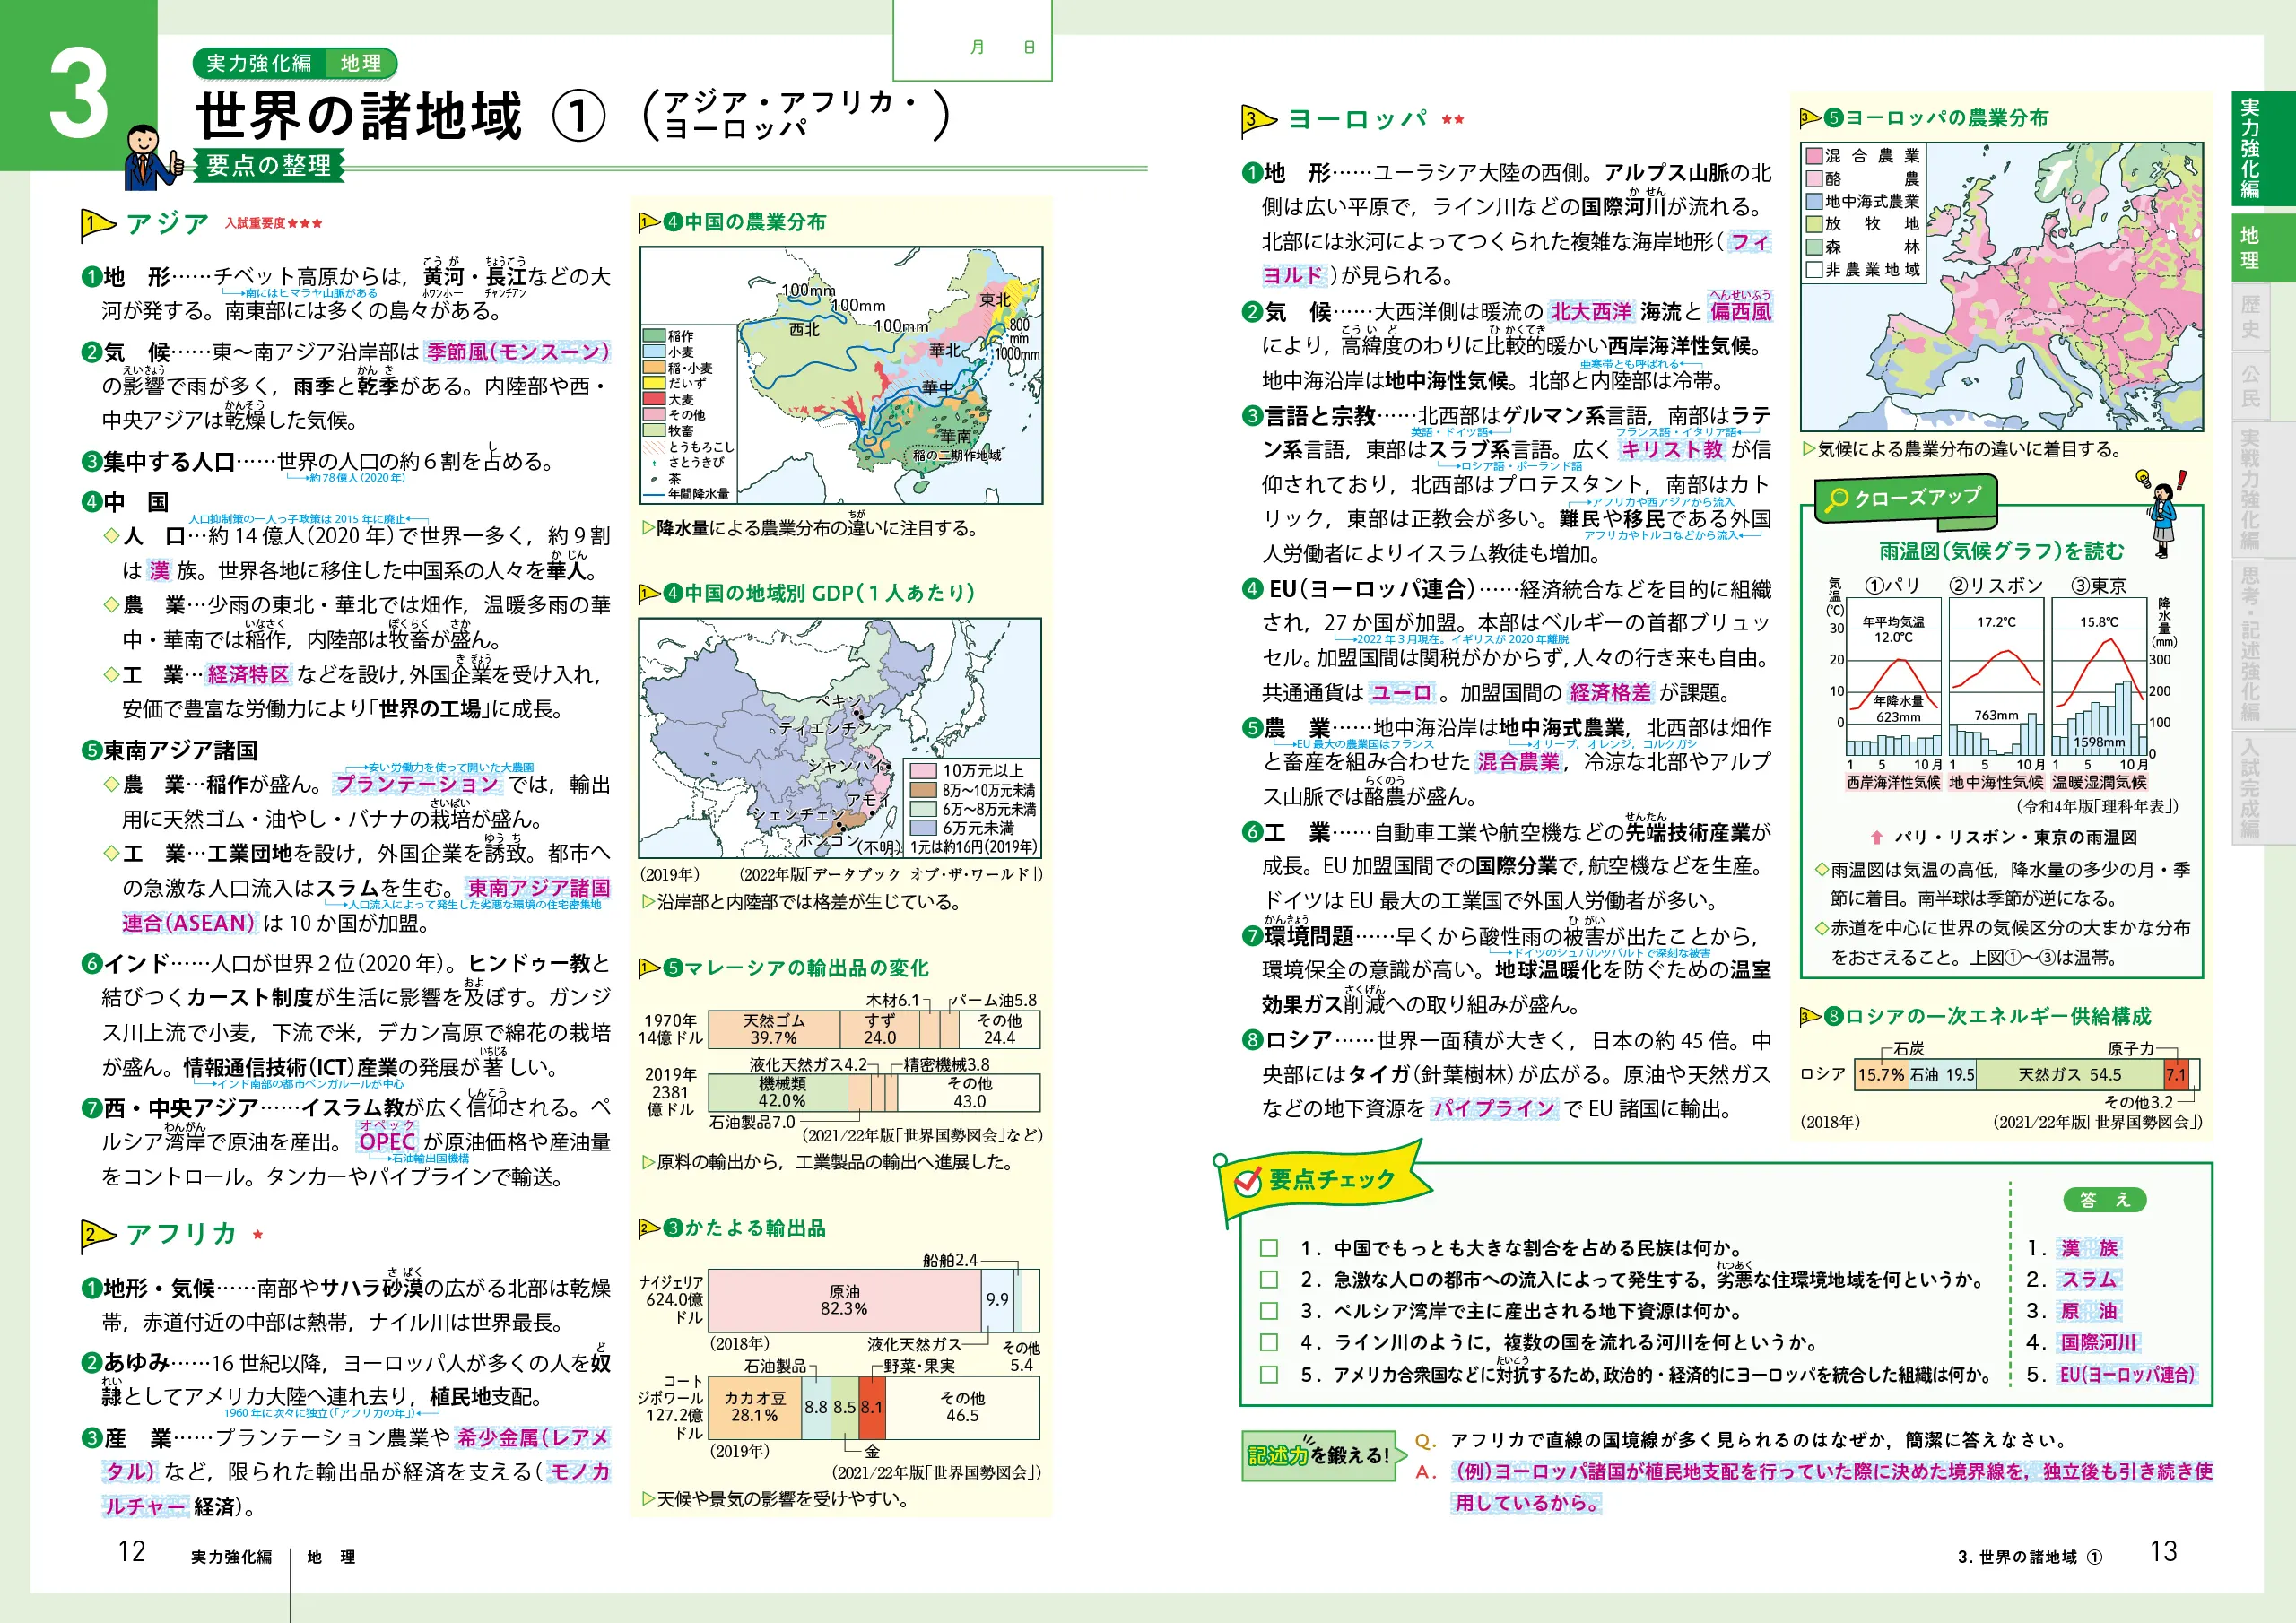Click the 天然ガス 54.5 bar segment for ロシア
Image resolution: width=2296 pixels, height=1623 pixels.
(2069, 1075)
